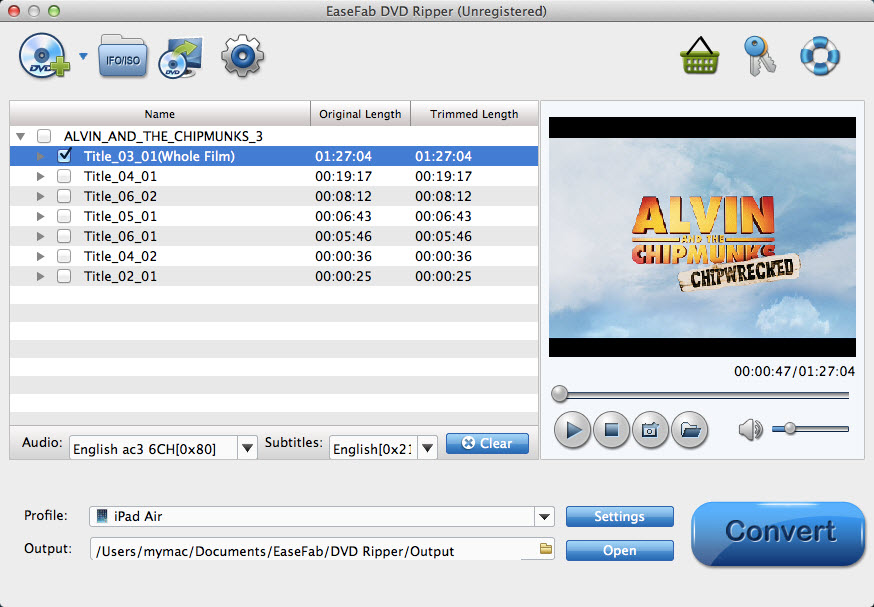Select the Title_06_02 row name
The image size is (874, 607).
pyautogui.click(x=120, y=196)
